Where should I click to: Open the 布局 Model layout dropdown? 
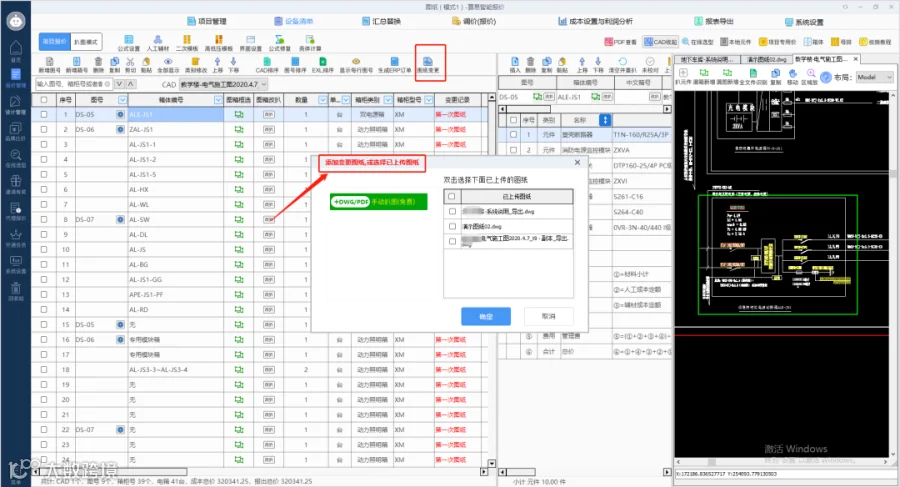point(875,77)
